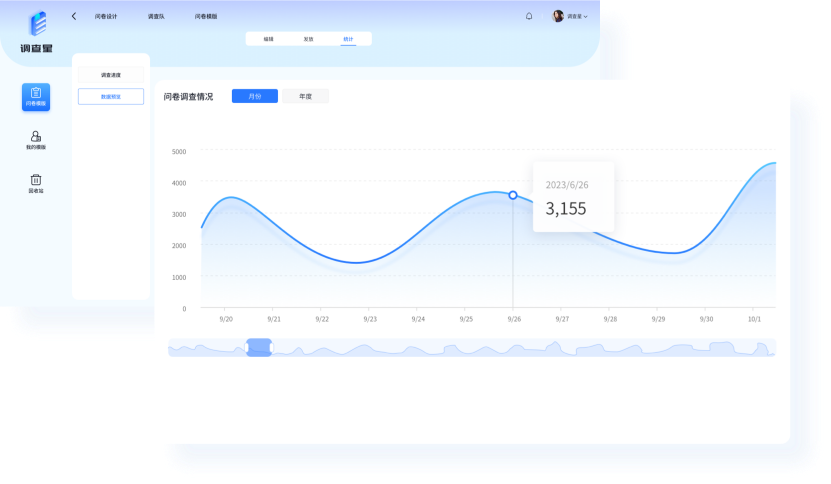Switch to the 编辑 tab

click(x=268, y=39)
